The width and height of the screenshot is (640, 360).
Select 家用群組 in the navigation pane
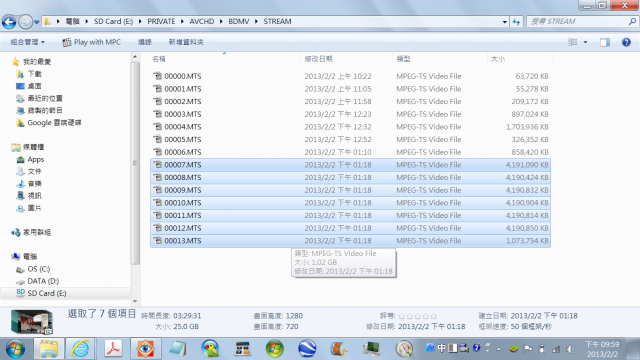(x=31, y=232)
